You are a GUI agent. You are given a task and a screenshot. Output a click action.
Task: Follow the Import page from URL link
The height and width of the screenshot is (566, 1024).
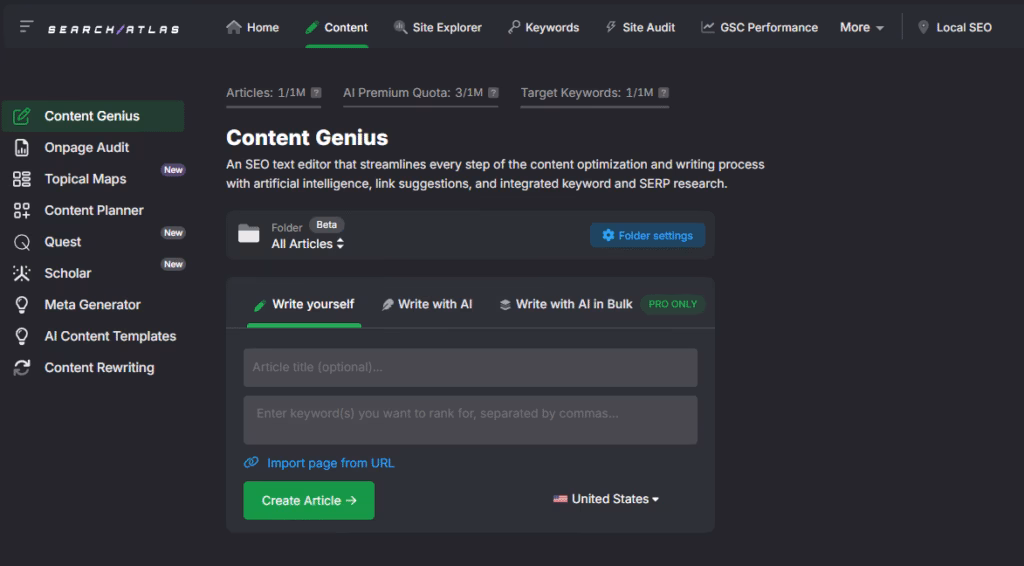point(330,463)
